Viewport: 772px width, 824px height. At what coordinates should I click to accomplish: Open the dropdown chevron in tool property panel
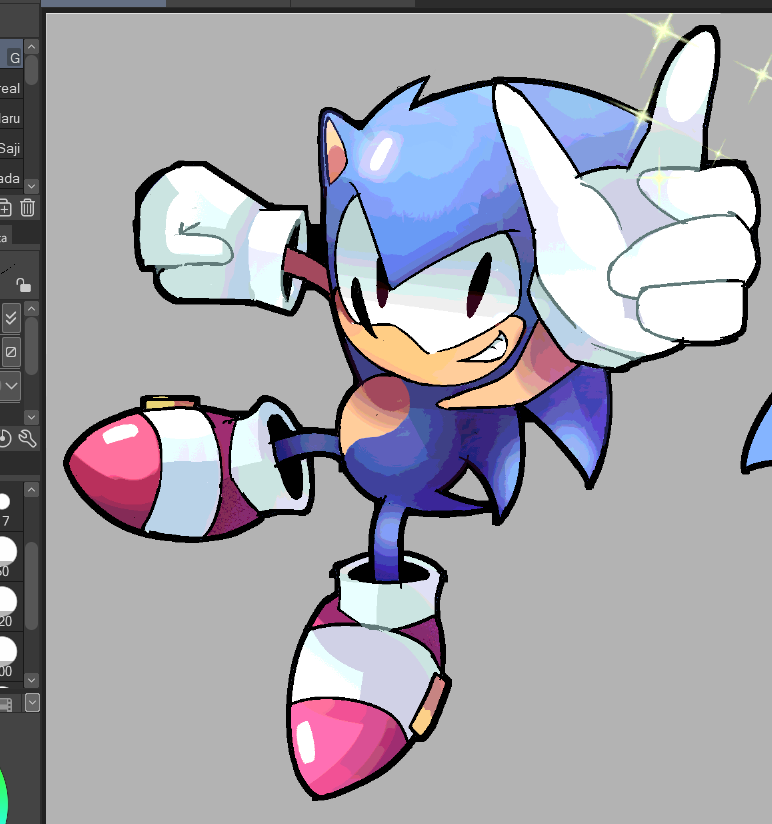pos(11,386)
